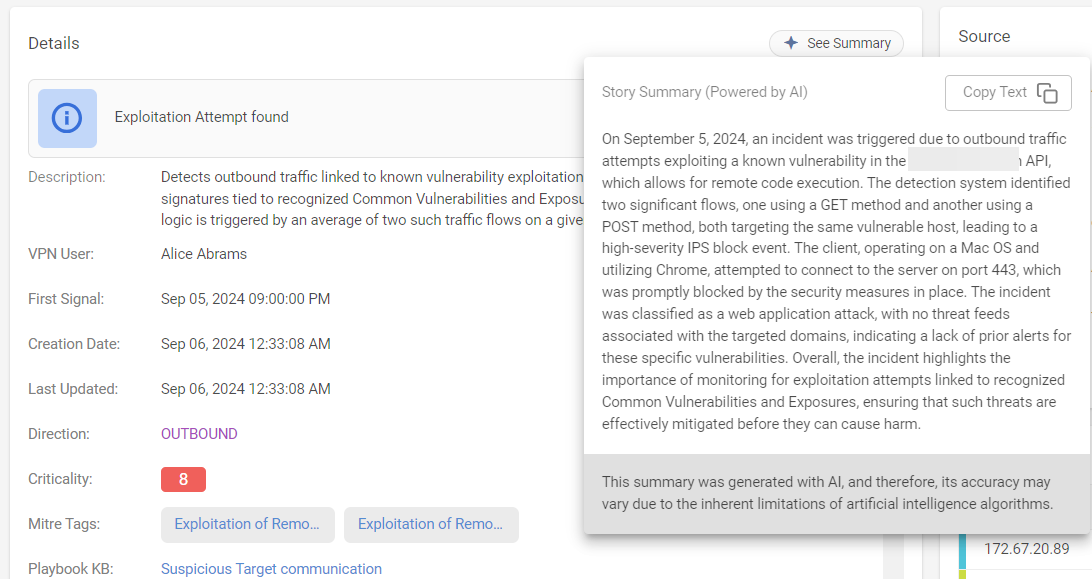Select the second Exploitation of Remo... Mitre tag
The width and height of the screenshot is (1092, 579).
point(431,524)
